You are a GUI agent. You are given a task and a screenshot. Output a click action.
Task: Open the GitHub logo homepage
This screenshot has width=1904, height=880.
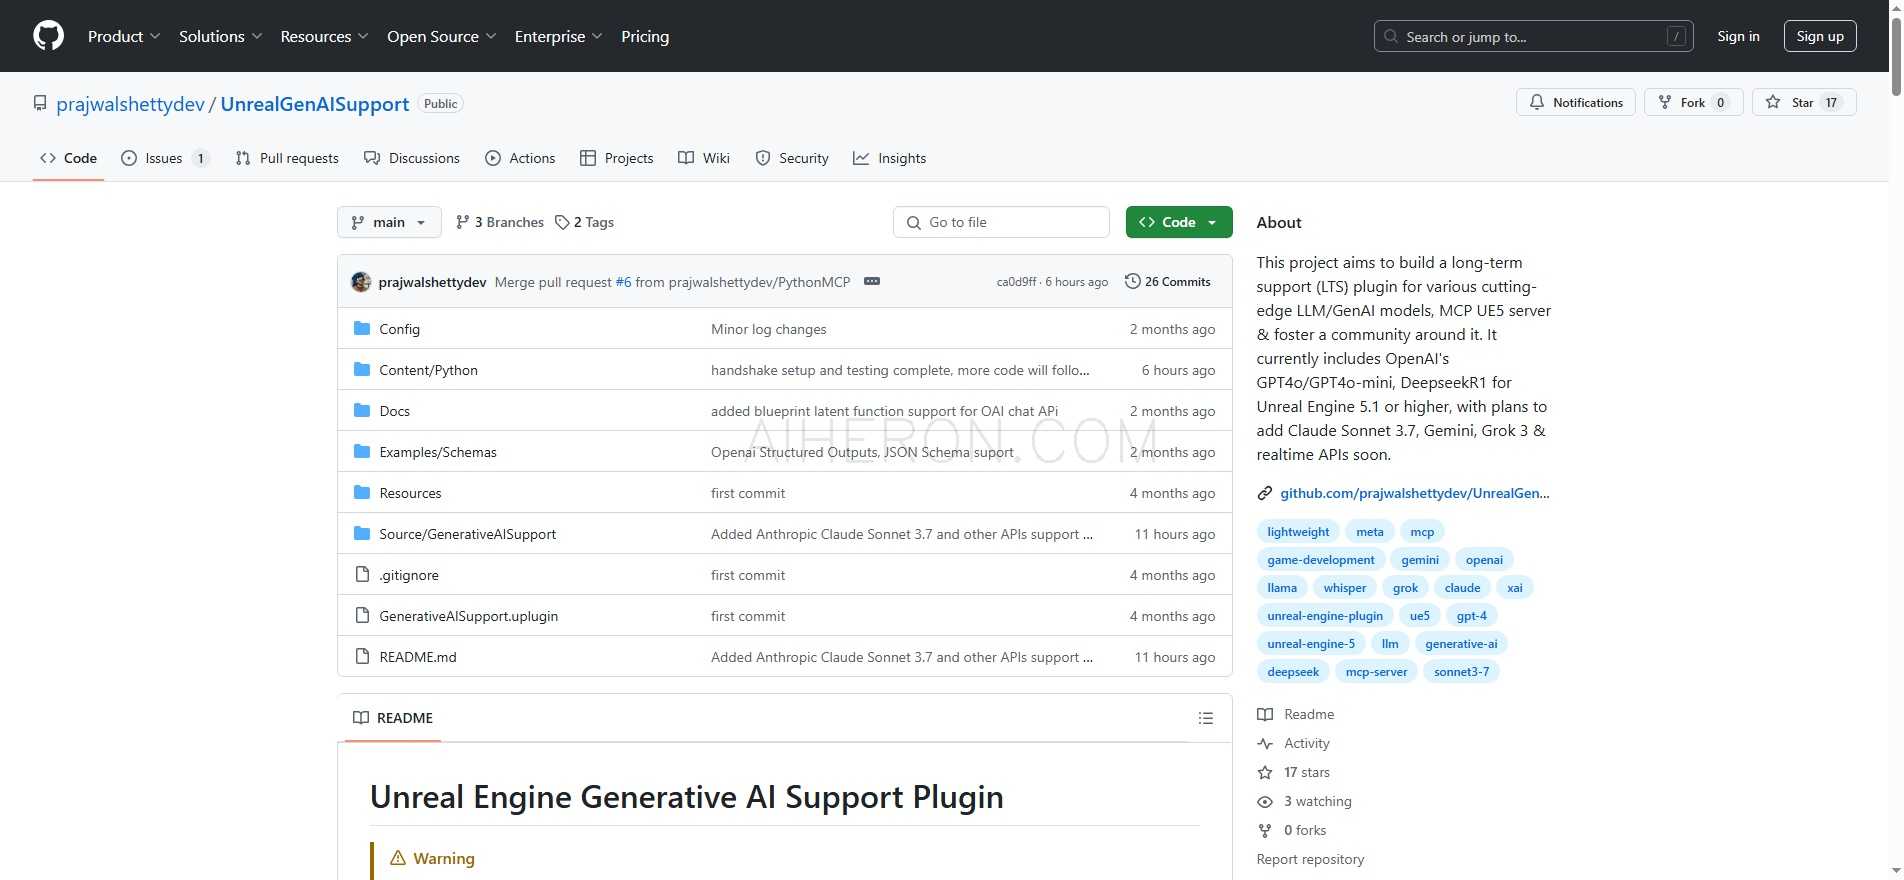point(48,36)
